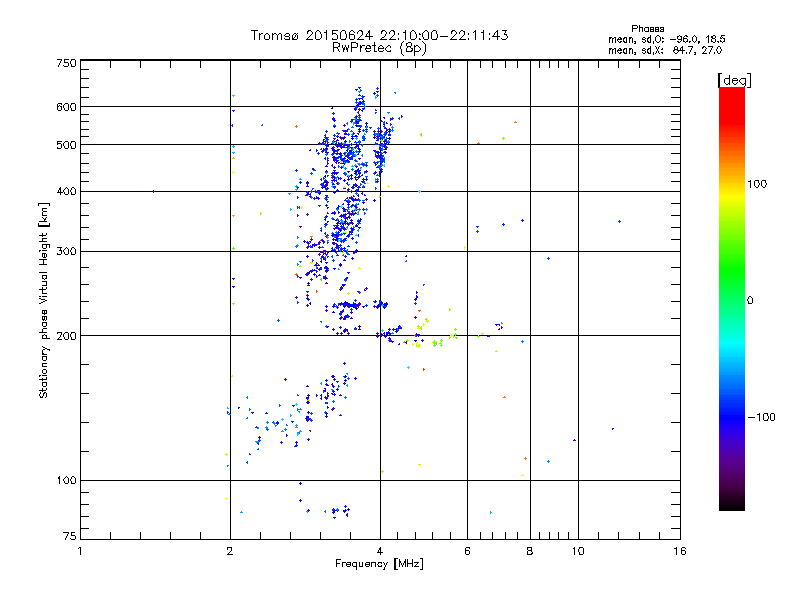
Task: Select the 'mean, sd,X: 84.7, 27.0' line
Action: [x=665, y=50]
